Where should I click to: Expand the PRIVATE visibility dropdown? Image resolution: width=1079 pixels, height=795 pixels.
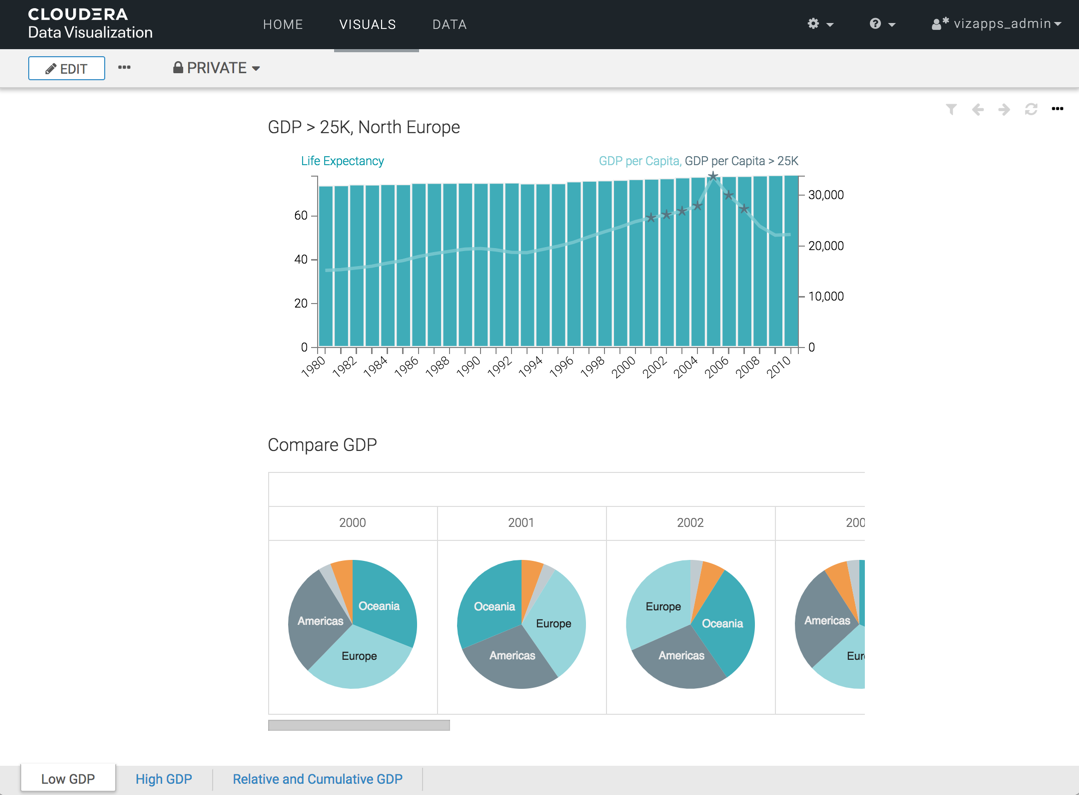tap(217, 68)
